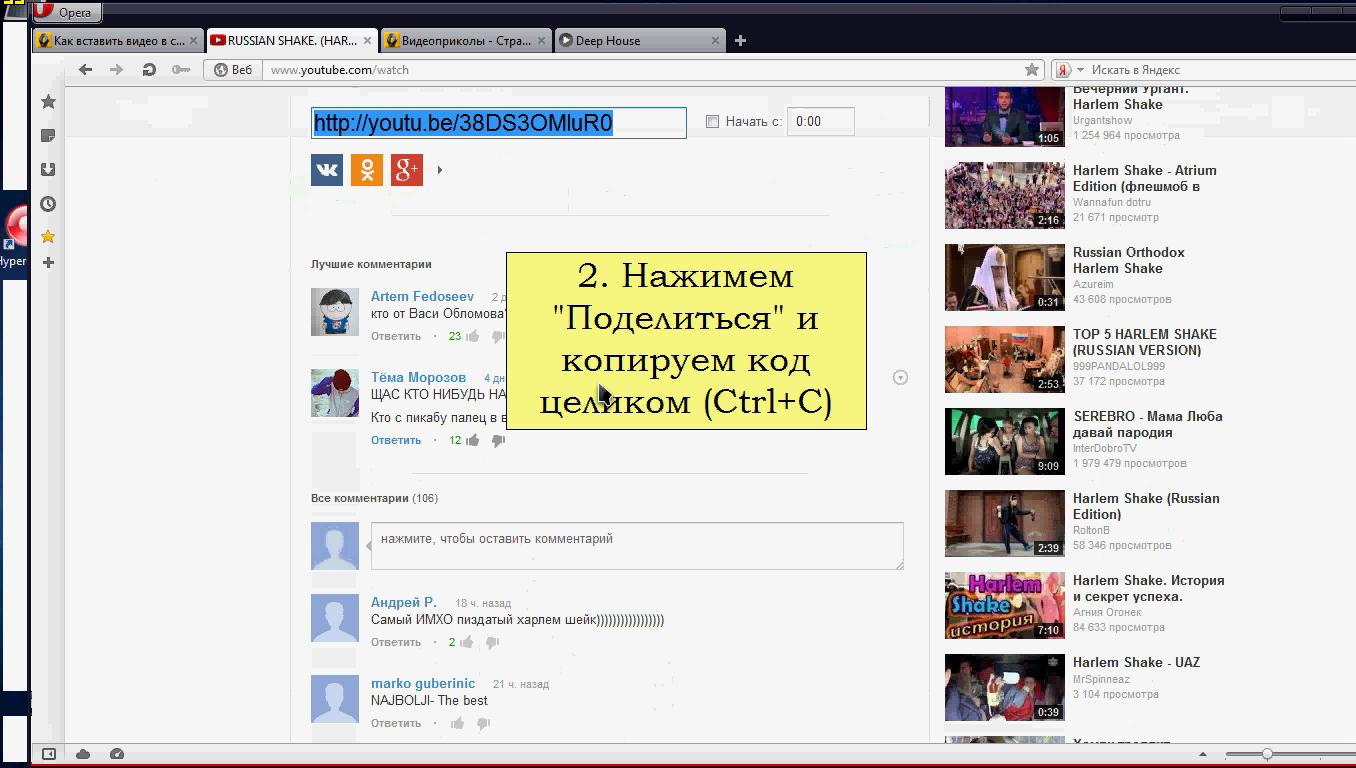The width and height of the screenshot is (1356, 768).
Task: Adjust the page zoom slider handle
Action: pyautogui.click(x=1267, y=754)
